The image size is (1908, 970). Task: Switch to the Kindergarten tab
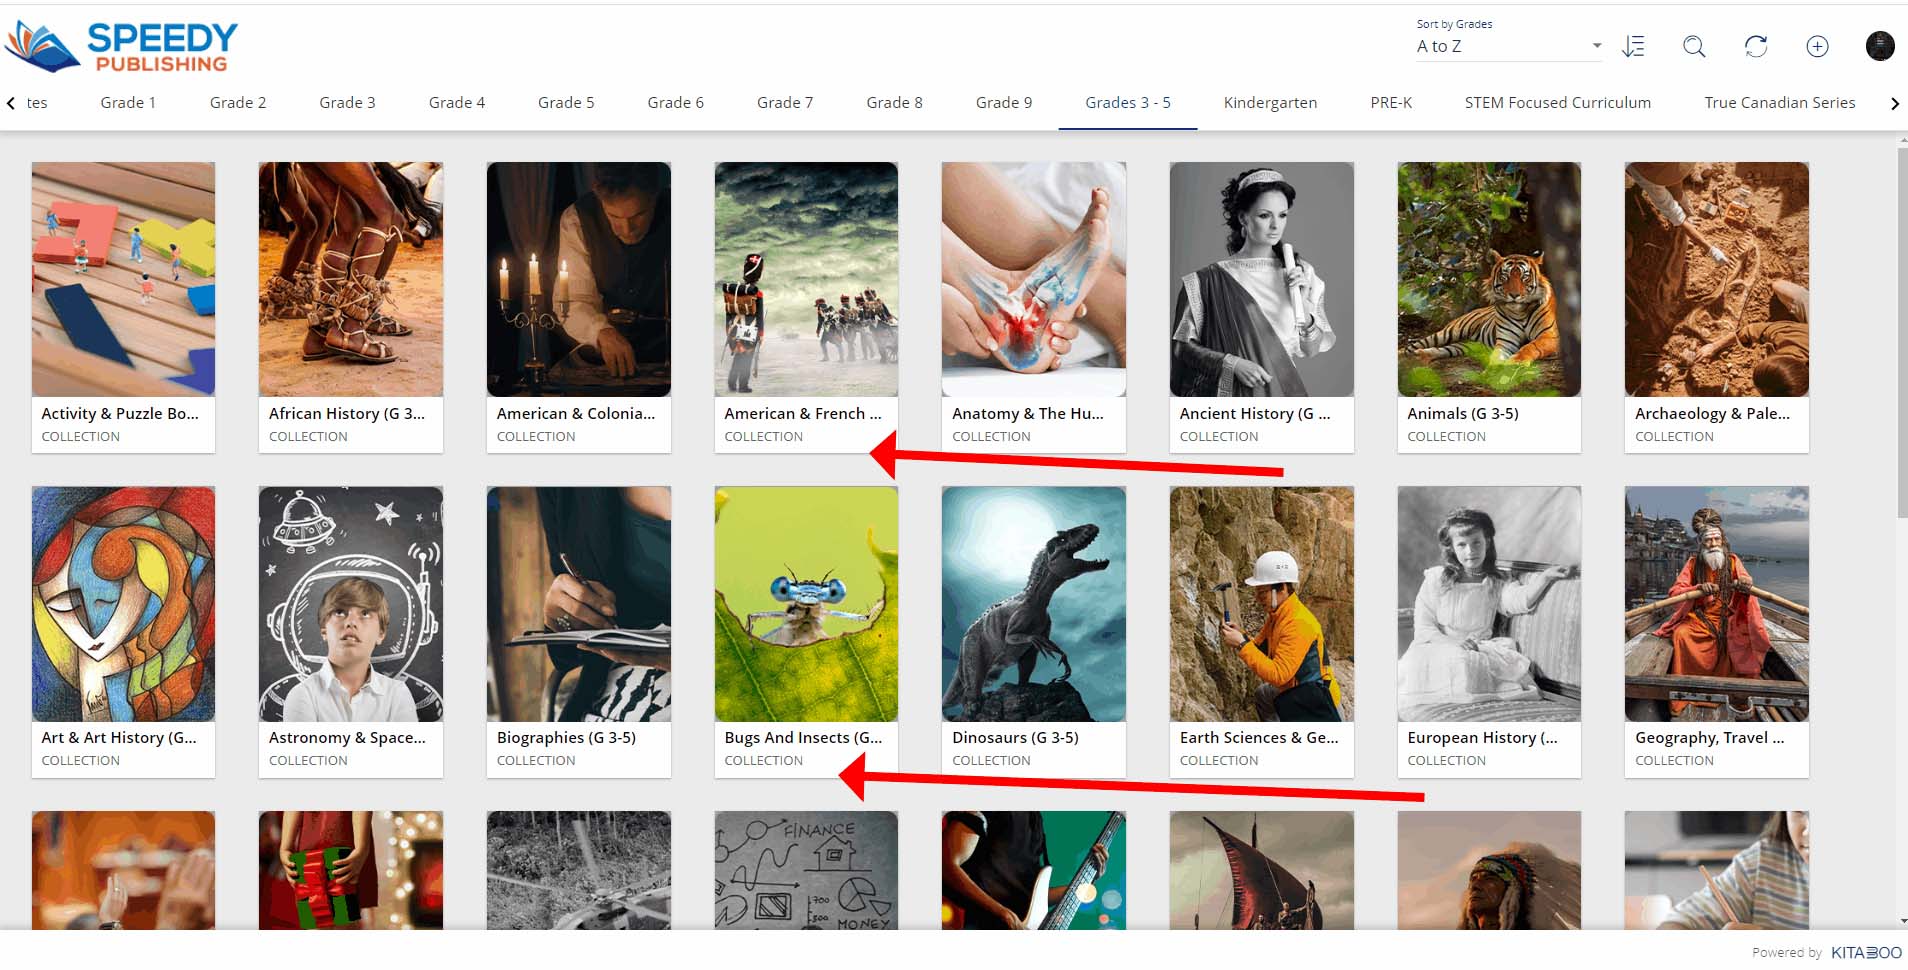pos(1270,102)
